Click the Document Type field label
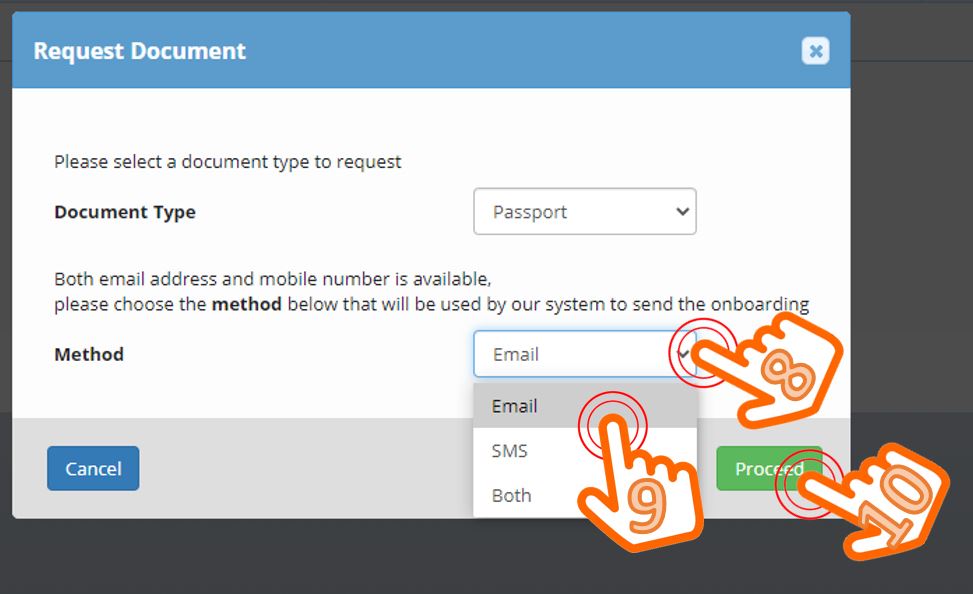Viewport: 973px width, 594px height. pyautogui.click(x=125, y=212)
